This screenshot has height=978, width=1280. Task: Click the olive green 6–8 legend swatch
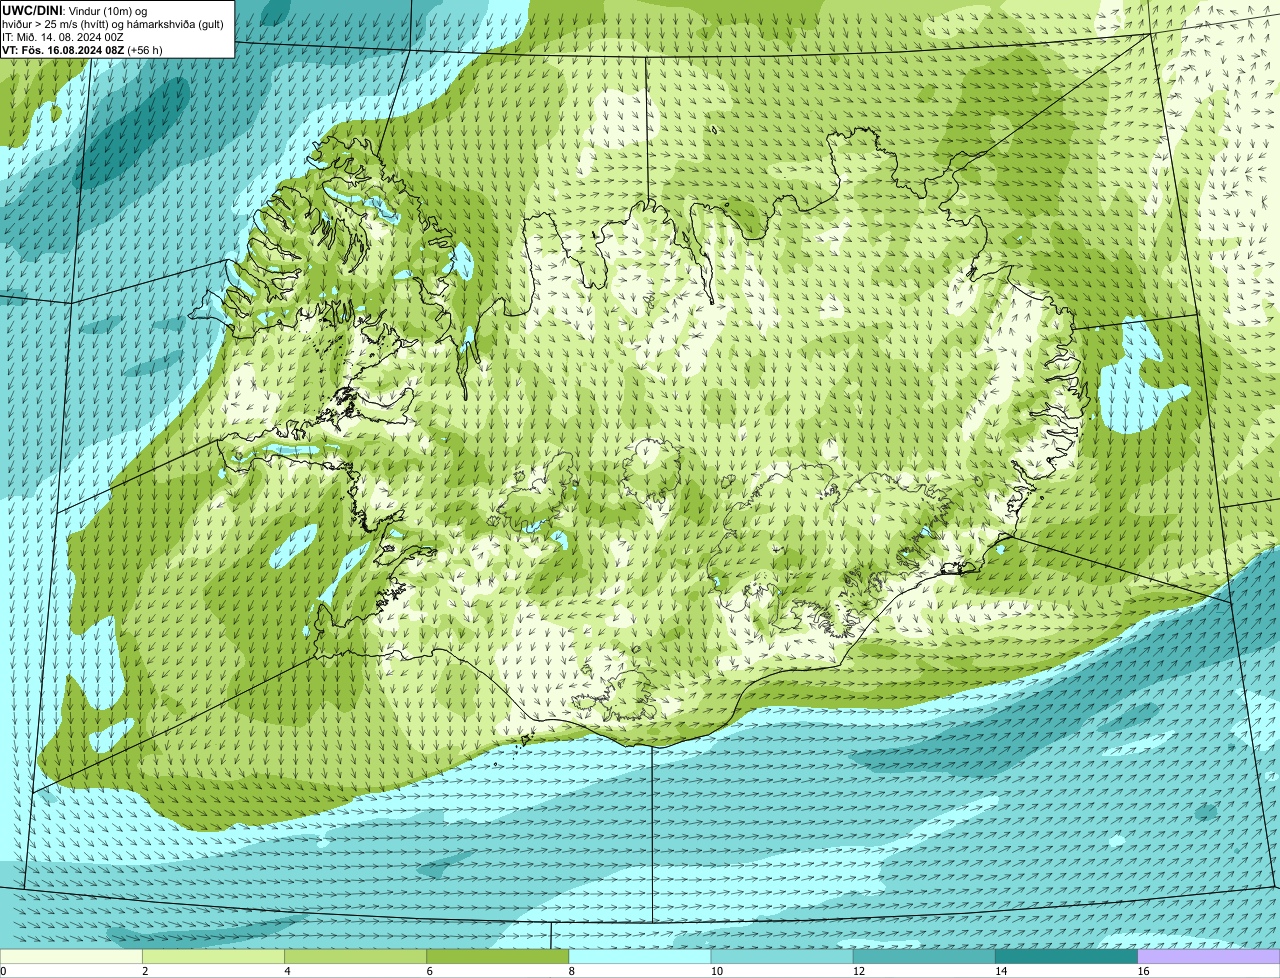click(x=498, y=957)
